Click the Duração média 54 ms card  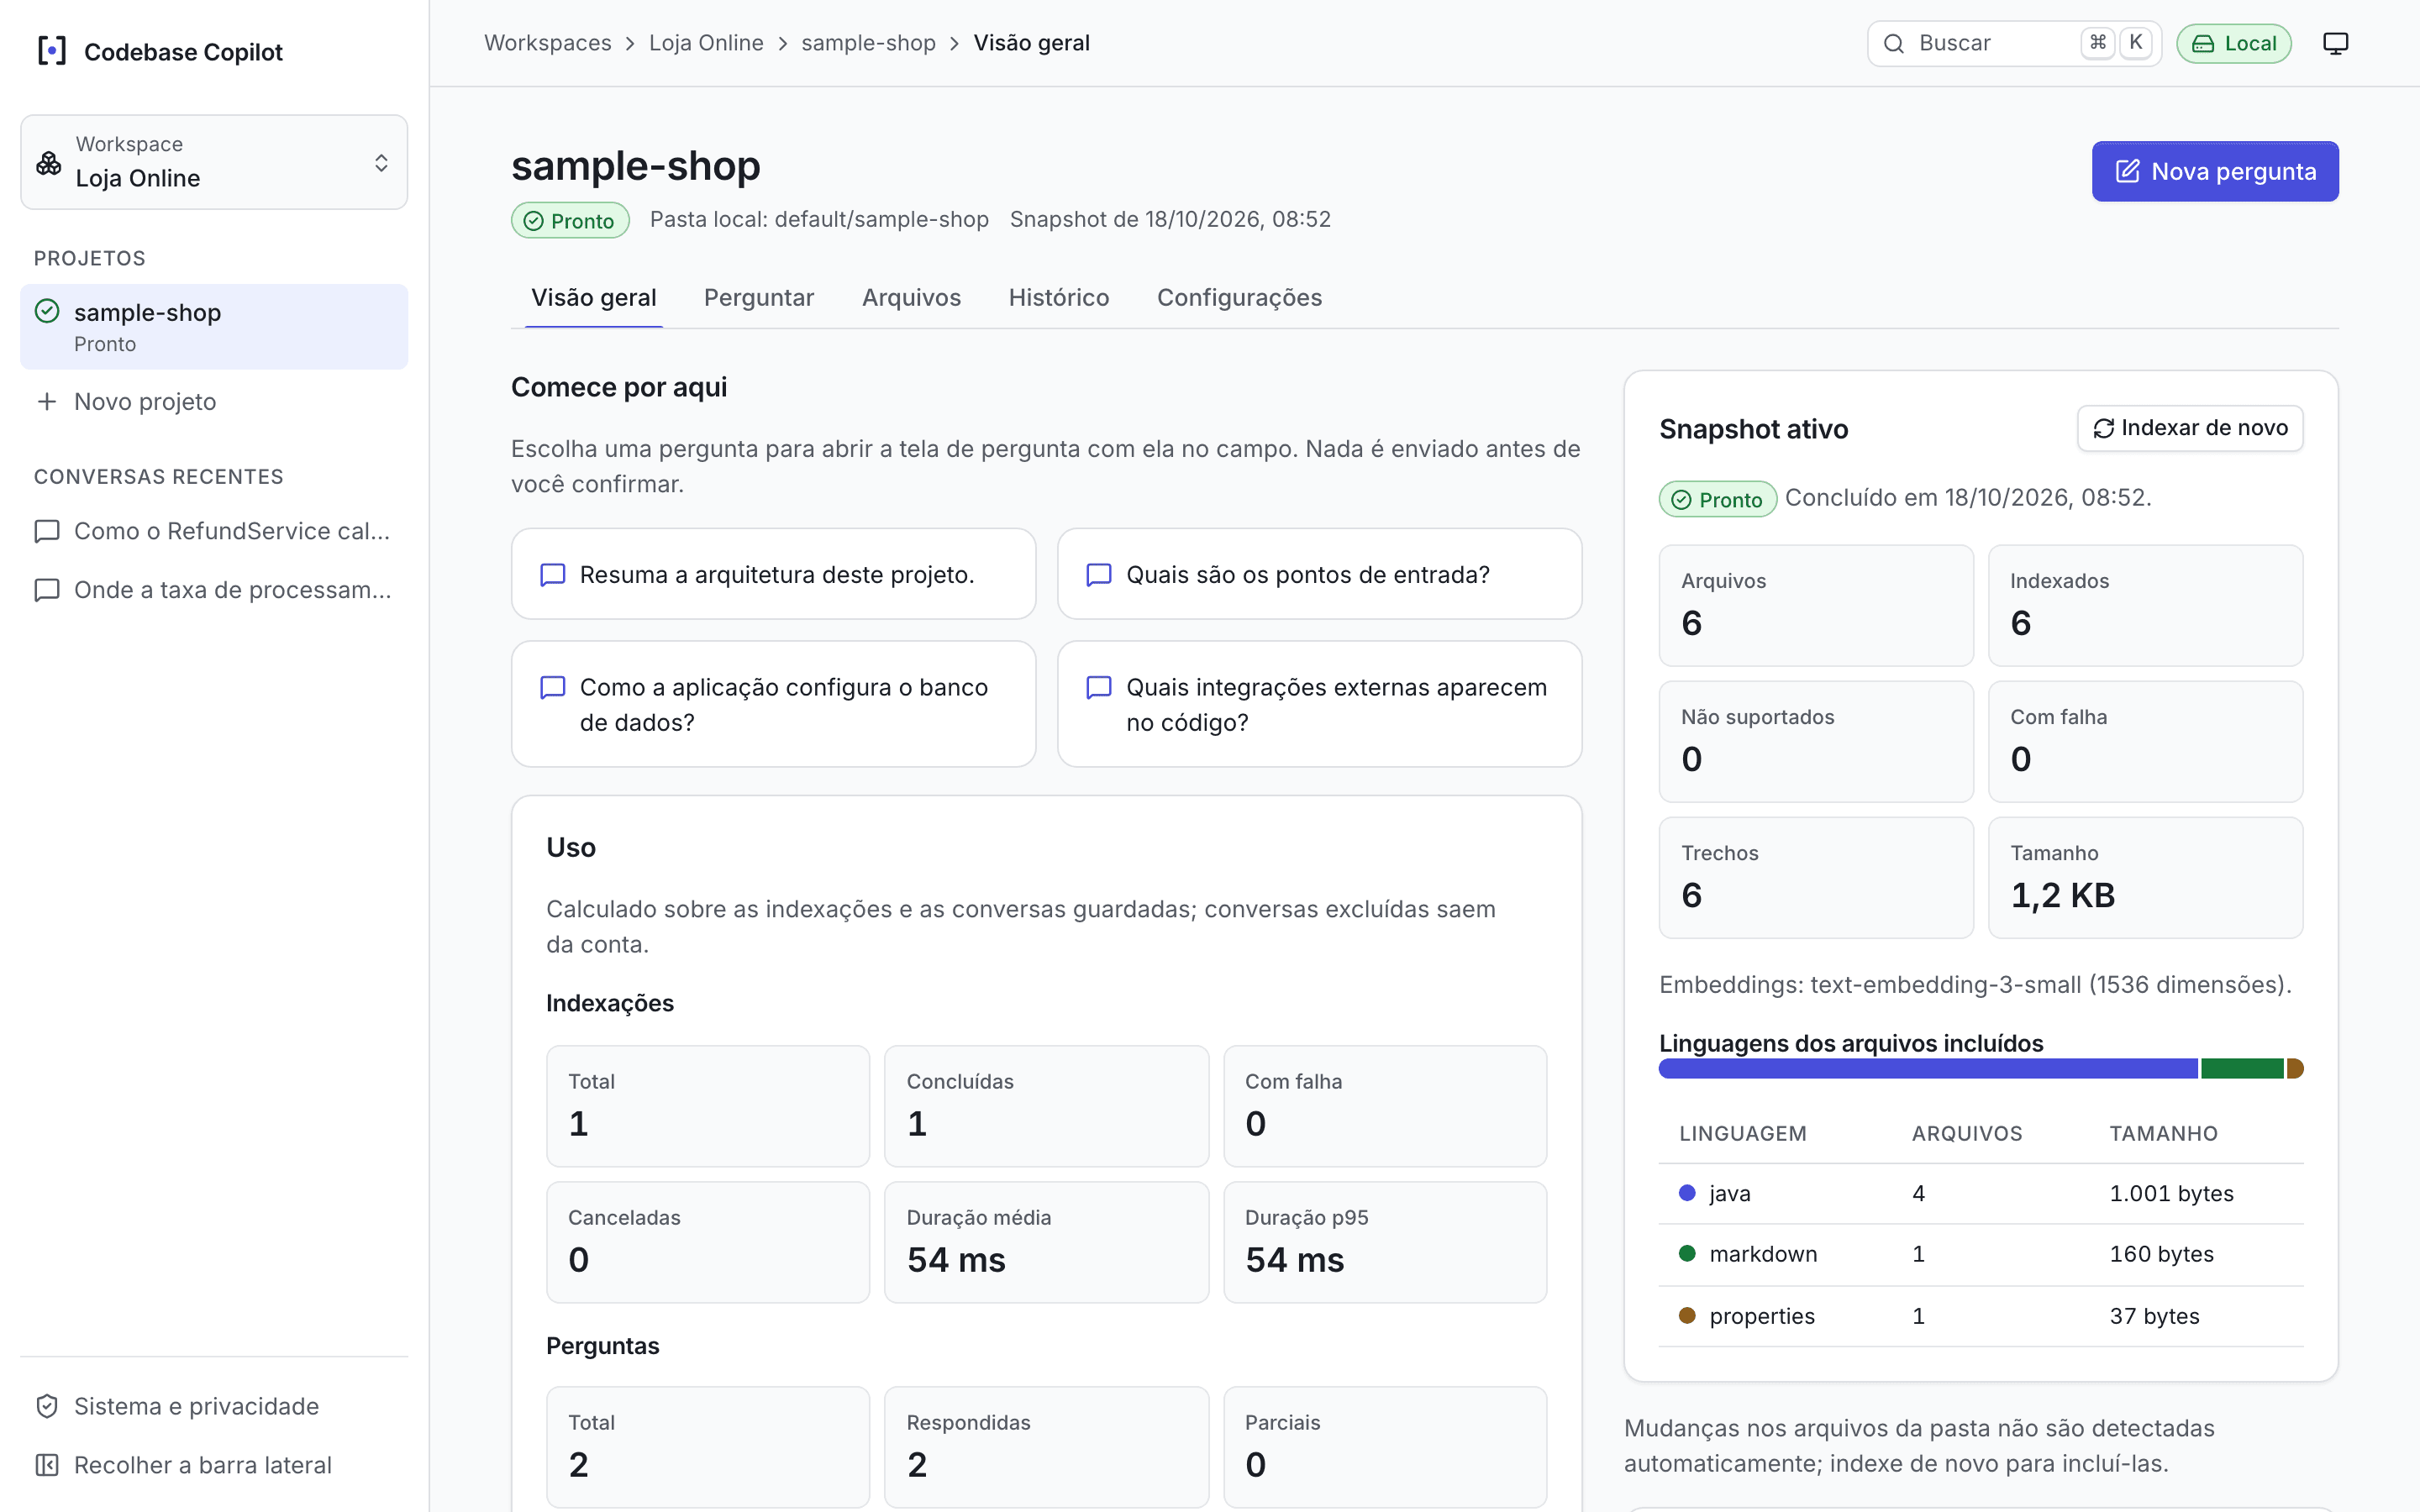(x=1046, y=1242)
